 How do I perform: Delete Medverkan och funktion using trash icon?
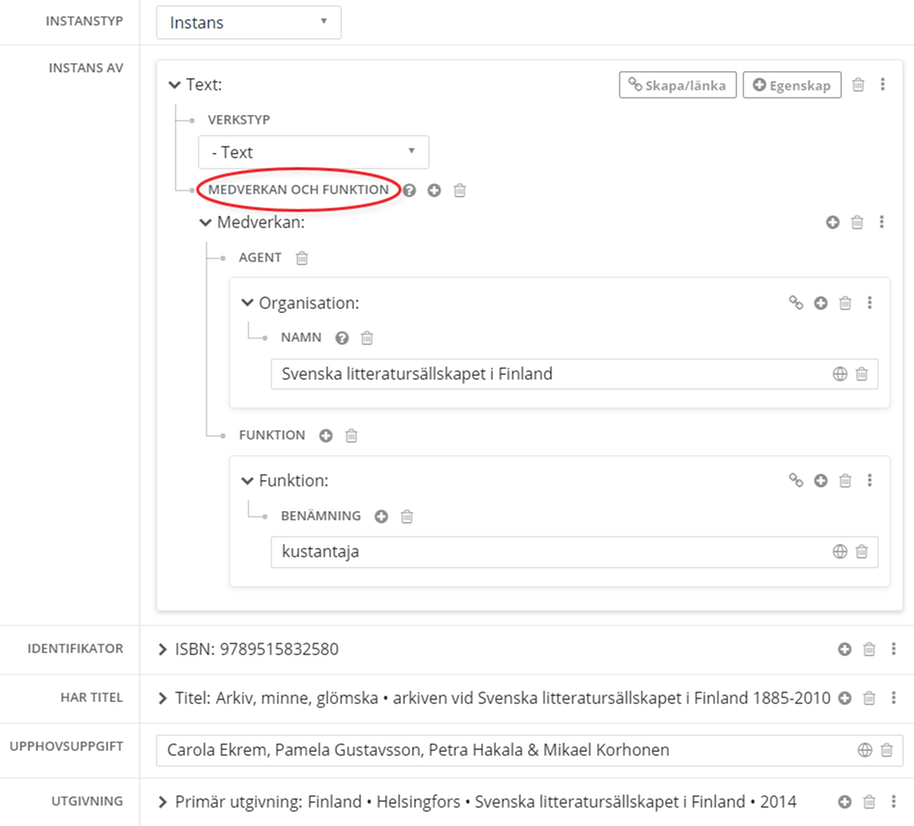pos(459,190)
